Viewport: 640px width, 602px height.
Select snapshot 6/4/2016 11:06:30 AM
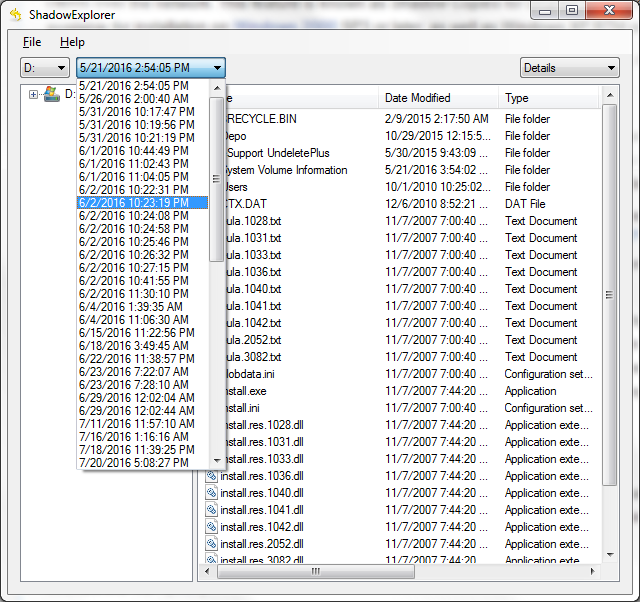142,320
